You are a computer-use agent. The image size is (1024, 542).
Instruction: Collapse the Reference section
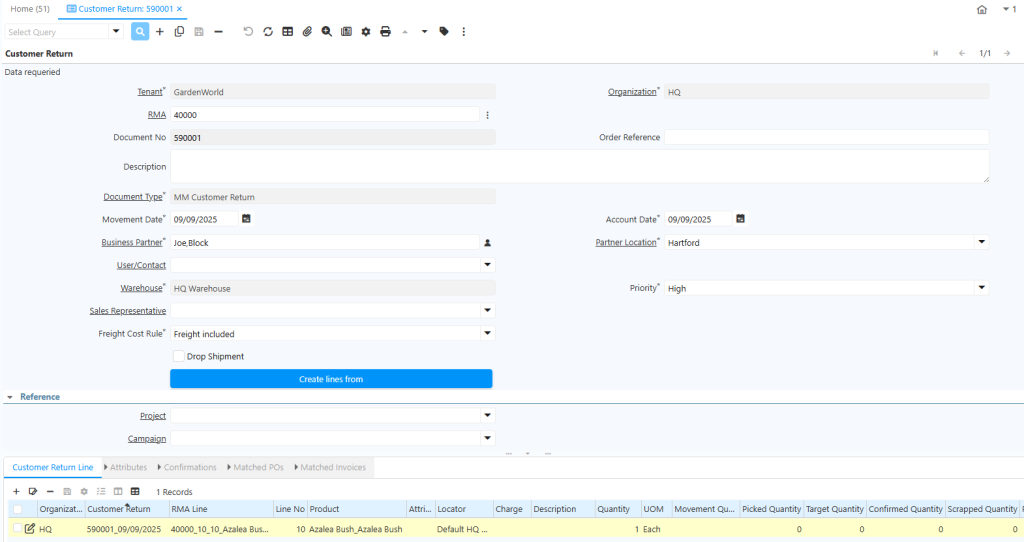coord(10,397)
